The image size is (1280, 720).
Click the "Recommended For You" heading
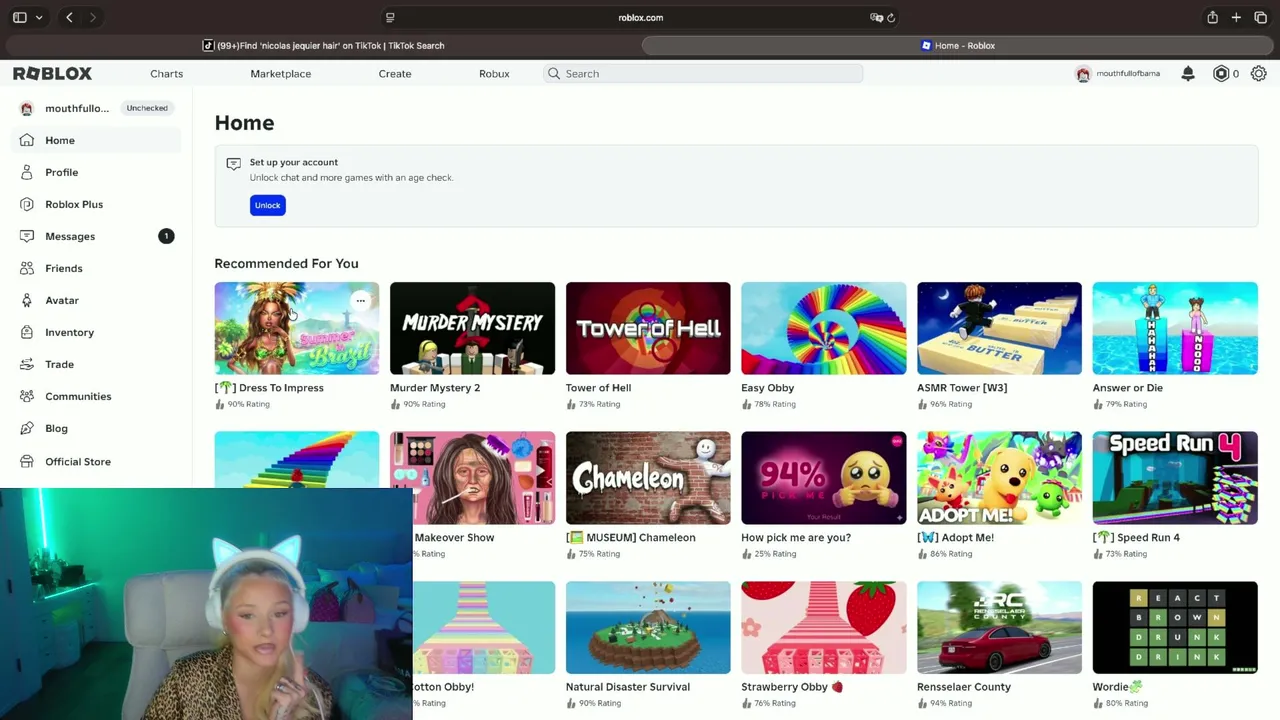pos(286,263)
